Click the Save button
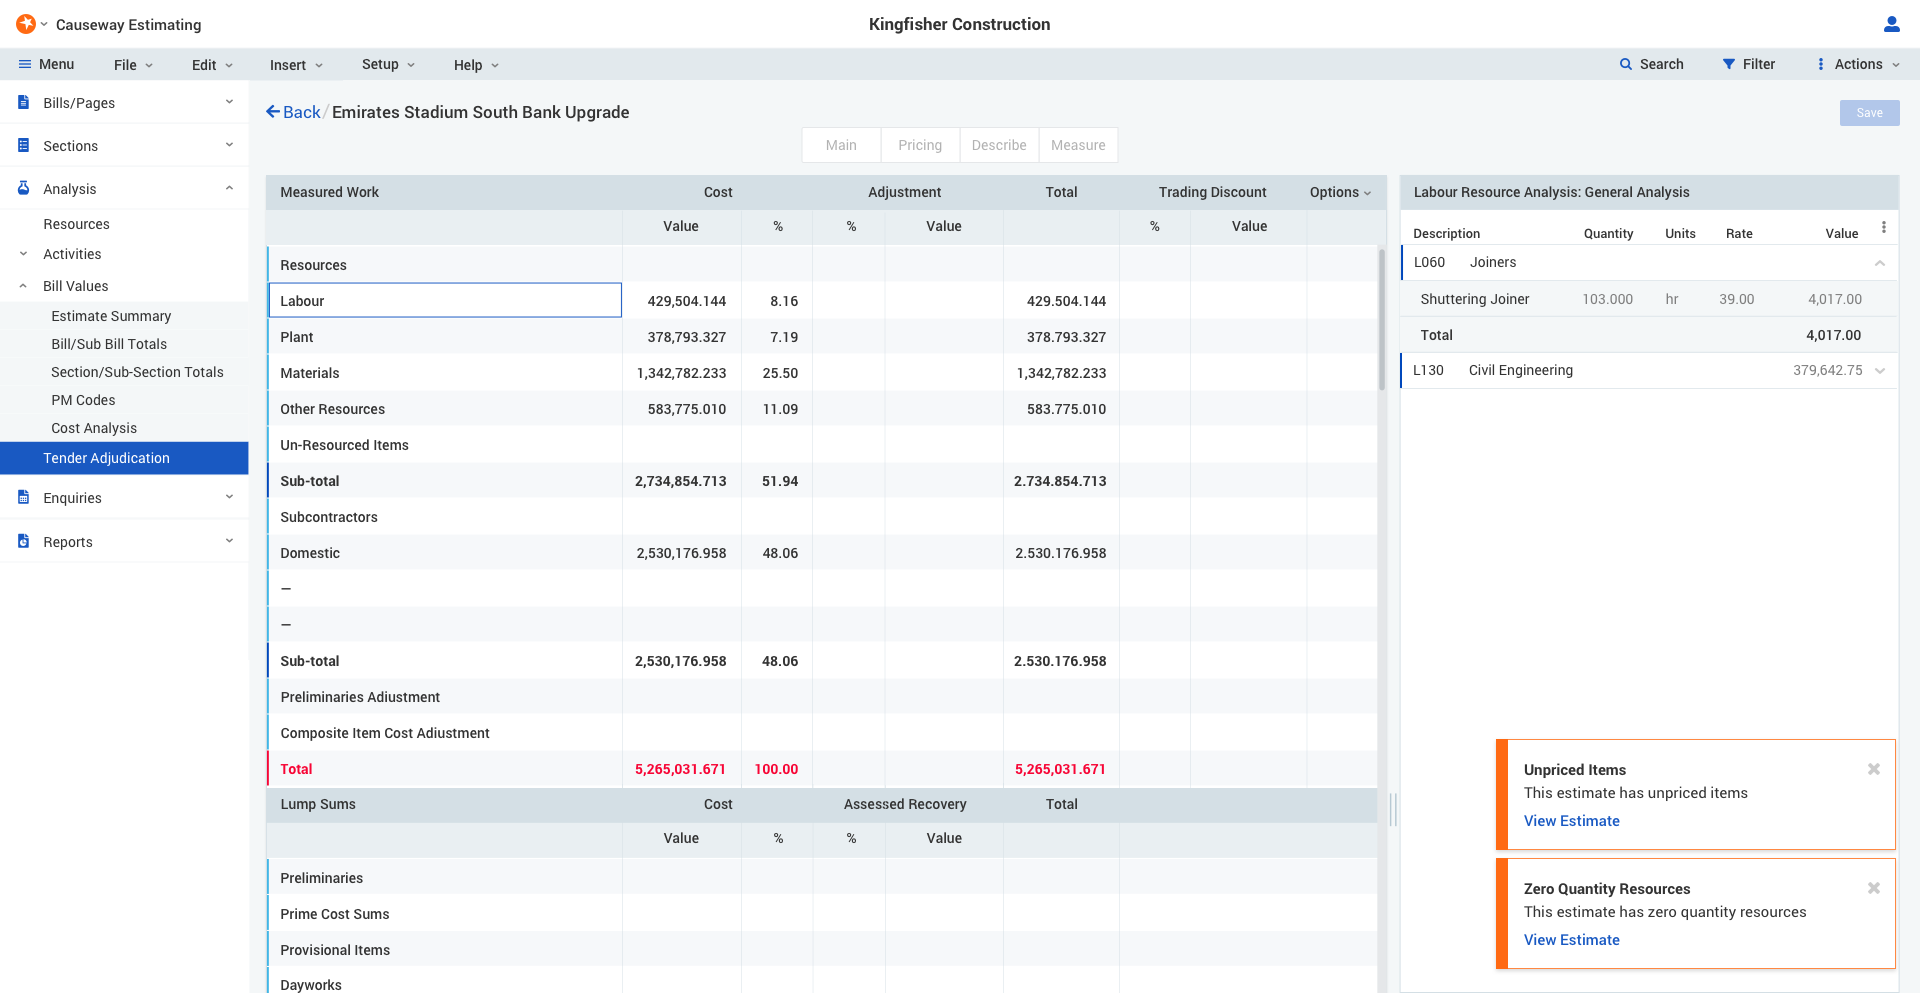 1869,113
